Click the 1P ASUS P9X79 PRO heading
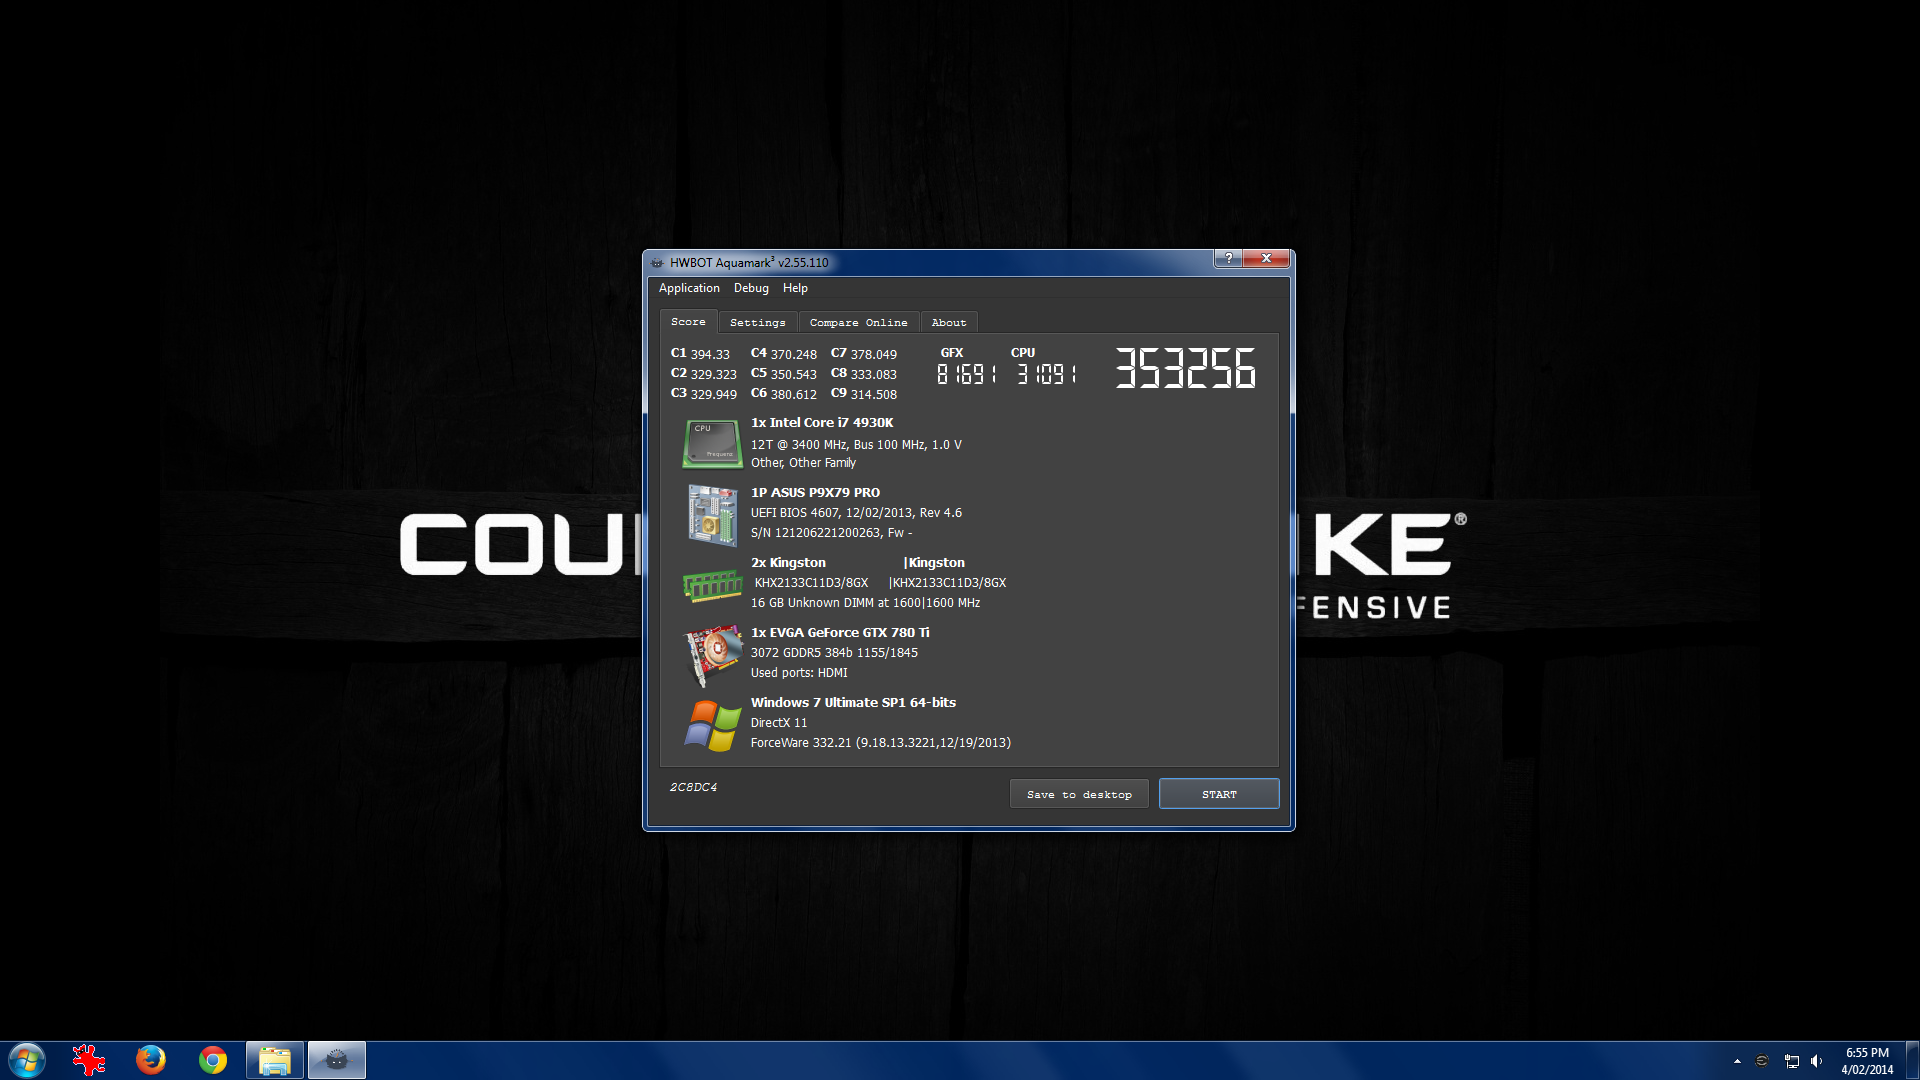 (x=815, y=493)
